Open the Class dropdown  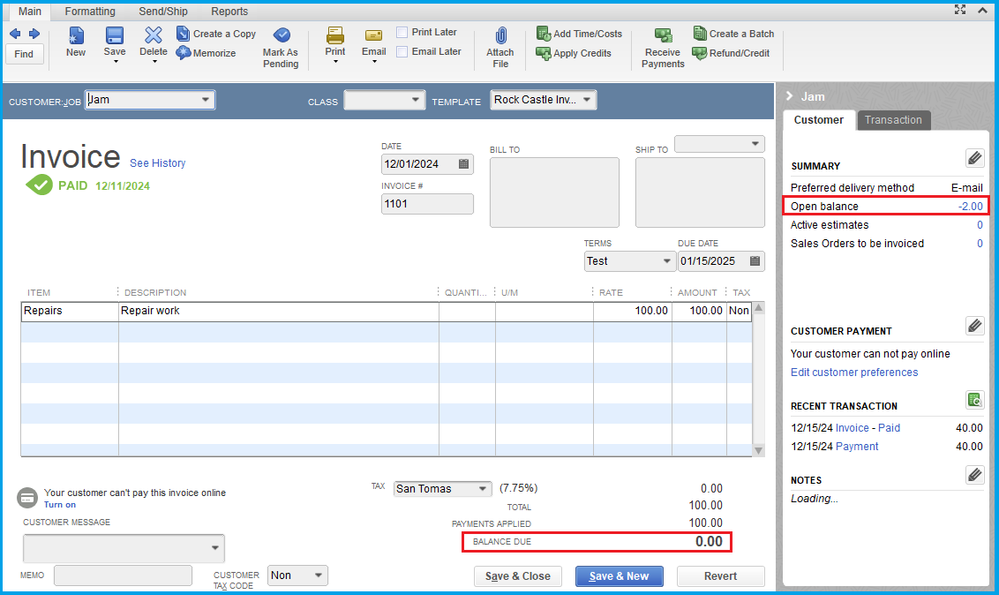415,100
